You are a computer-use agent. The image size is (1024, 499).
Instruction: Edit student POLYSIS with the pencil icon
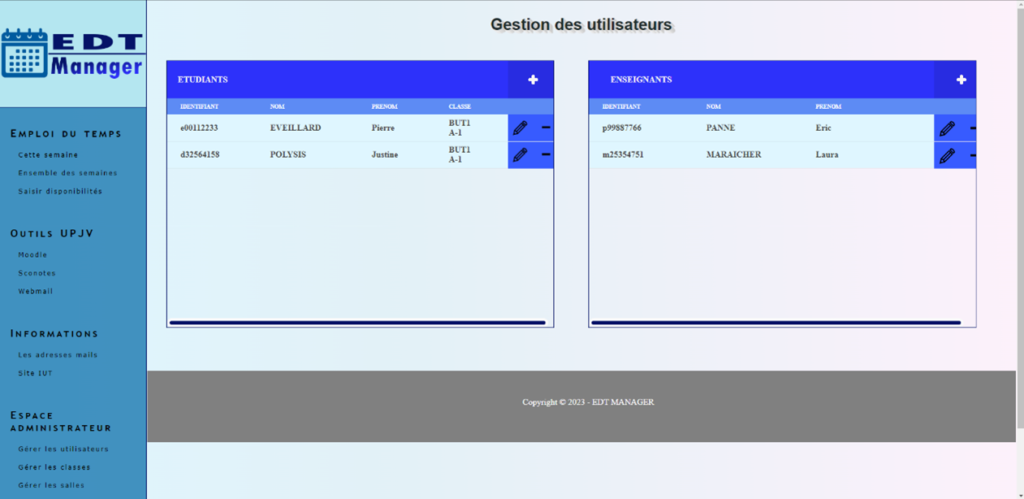pyautogui.click(x=520, y=155)
